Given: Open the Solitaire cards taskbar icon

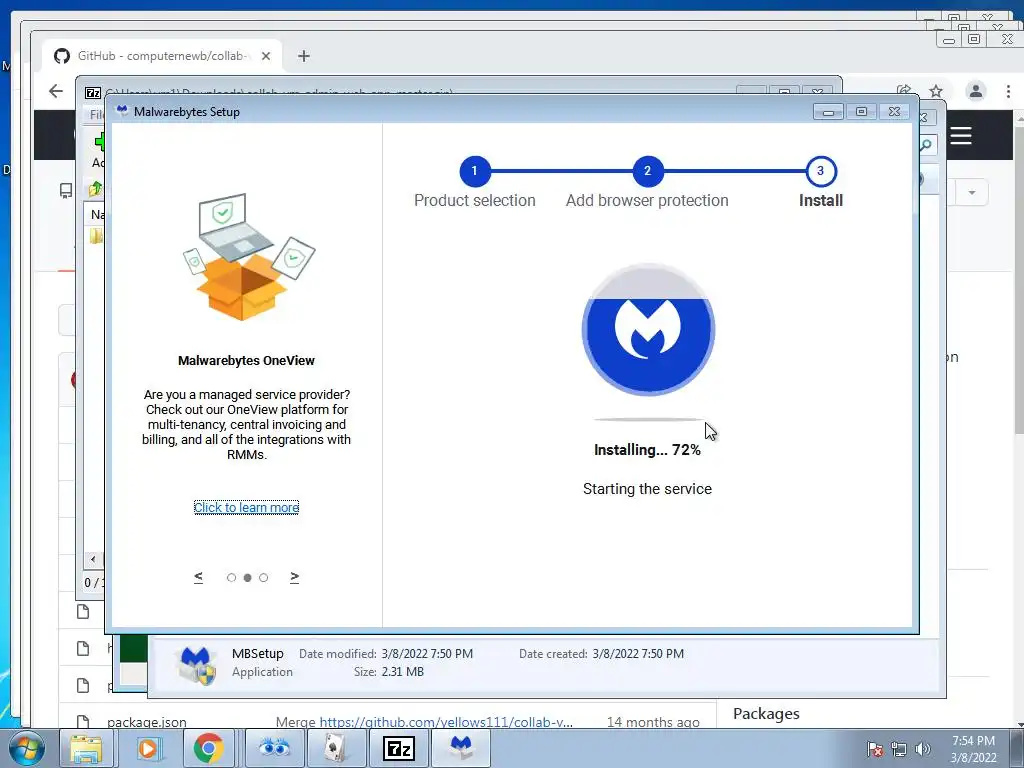Looking at the screenshot, I should click(x=336, y=748).
